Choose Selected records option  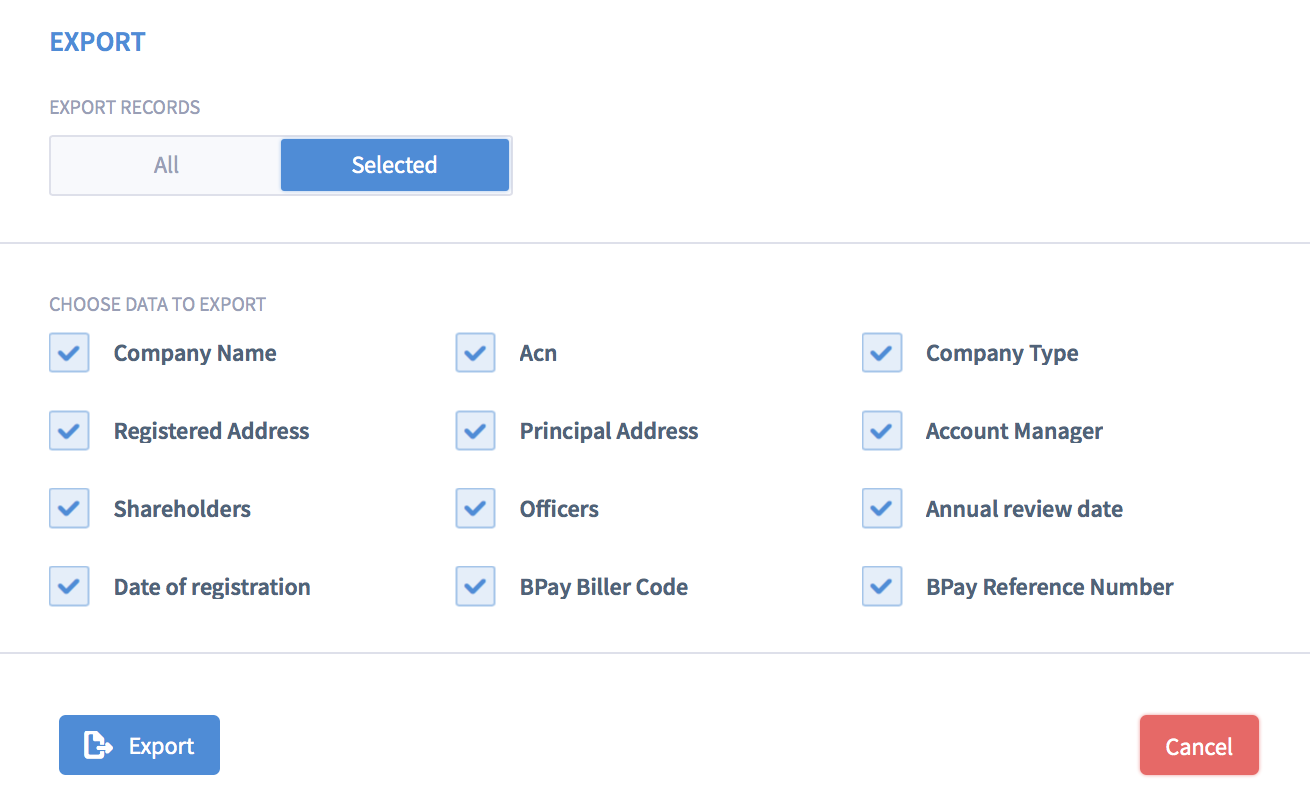click(394, 165)
